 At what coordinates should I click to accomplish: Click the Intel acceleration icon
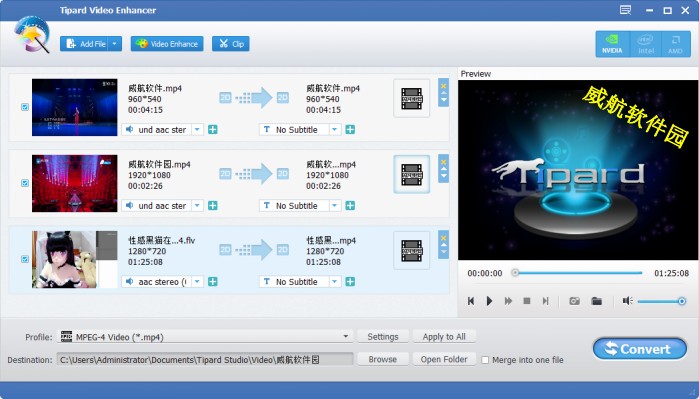646,44
